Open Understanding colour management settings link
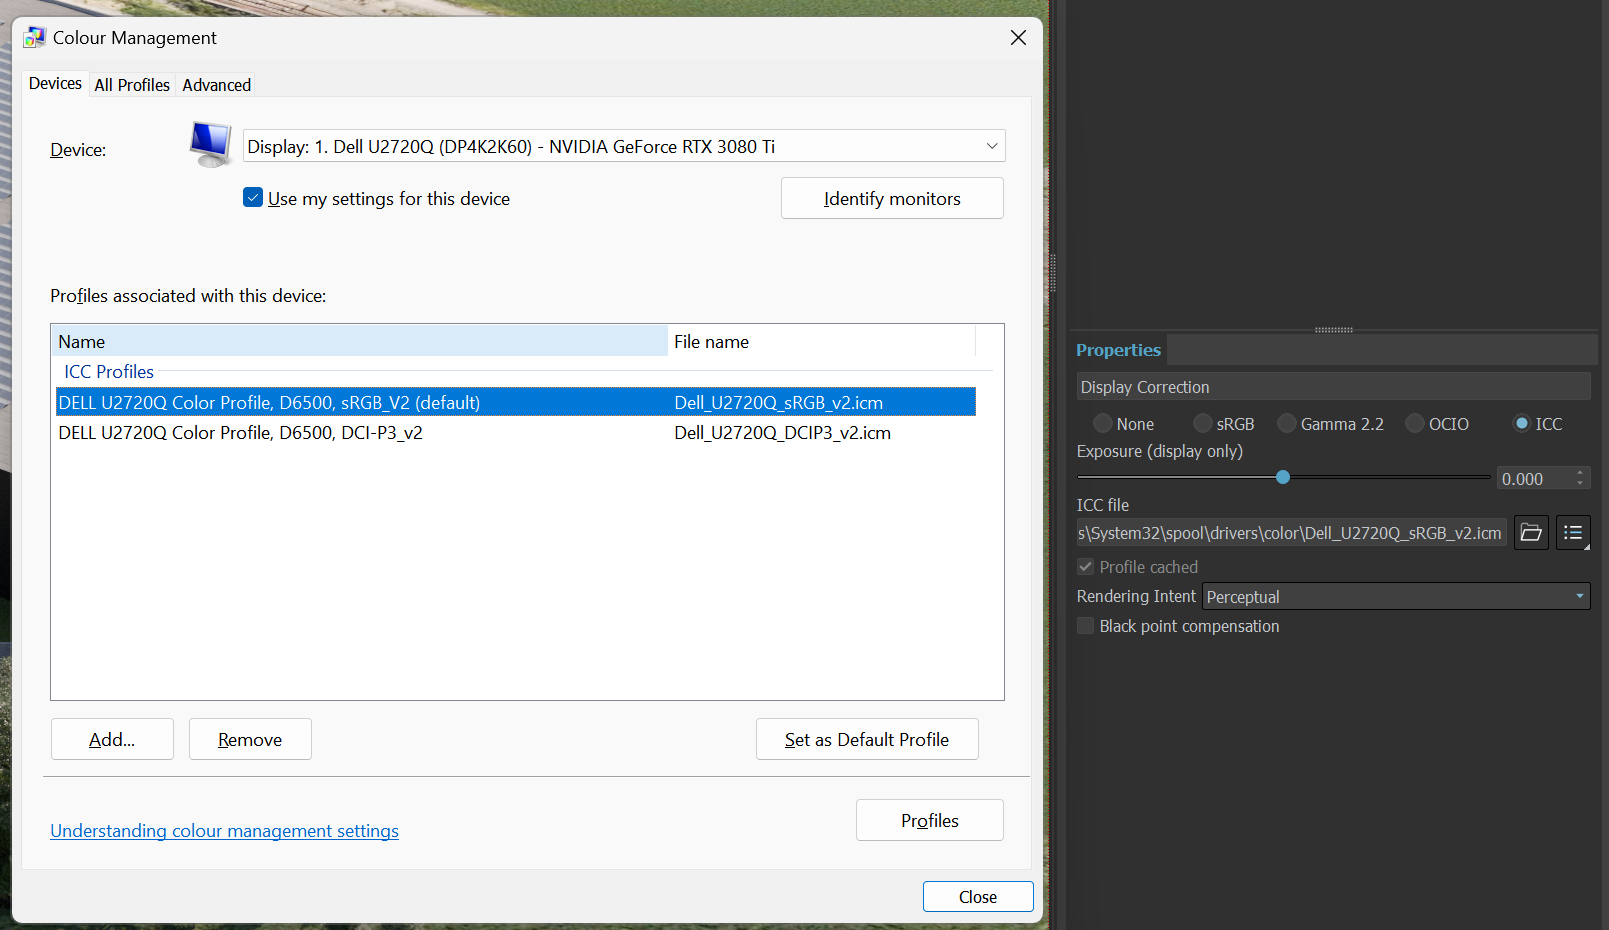1609x930 pixels. tap(224, 831)
